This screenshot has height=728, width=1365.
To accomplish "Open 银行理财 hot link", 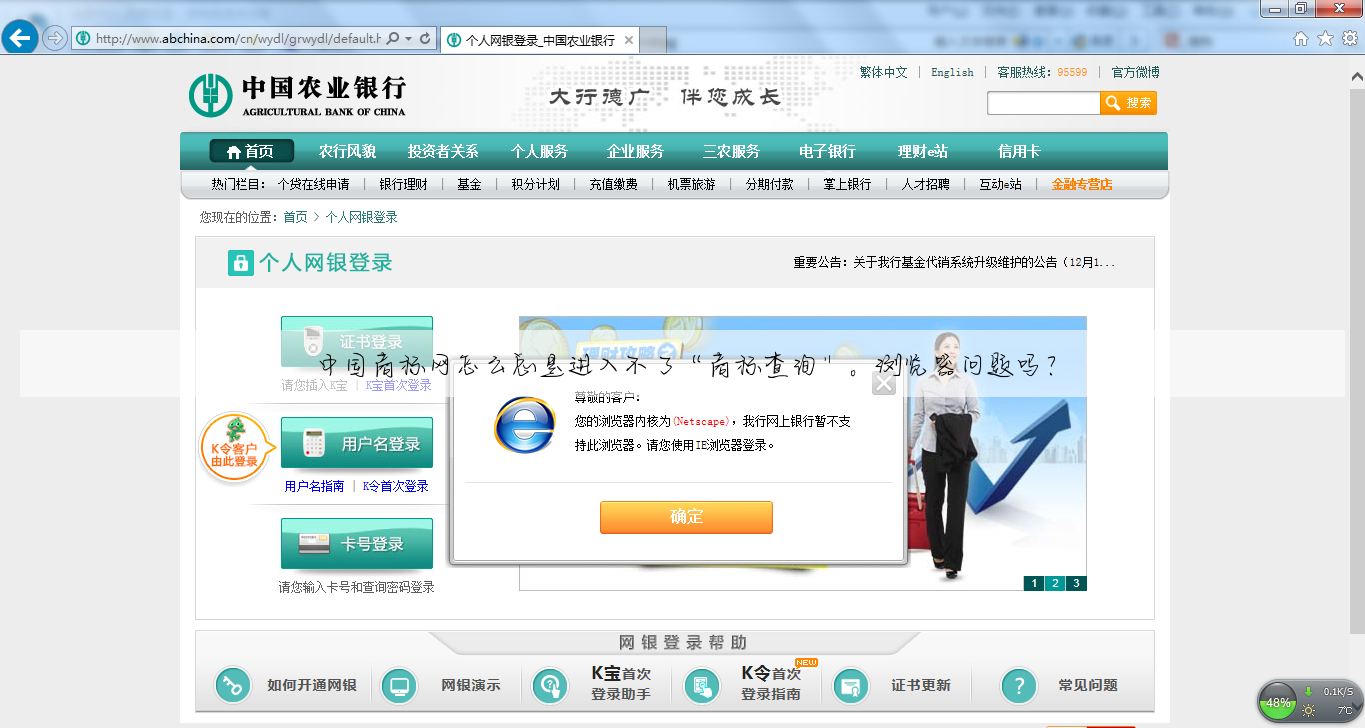I will click(403, 184).
